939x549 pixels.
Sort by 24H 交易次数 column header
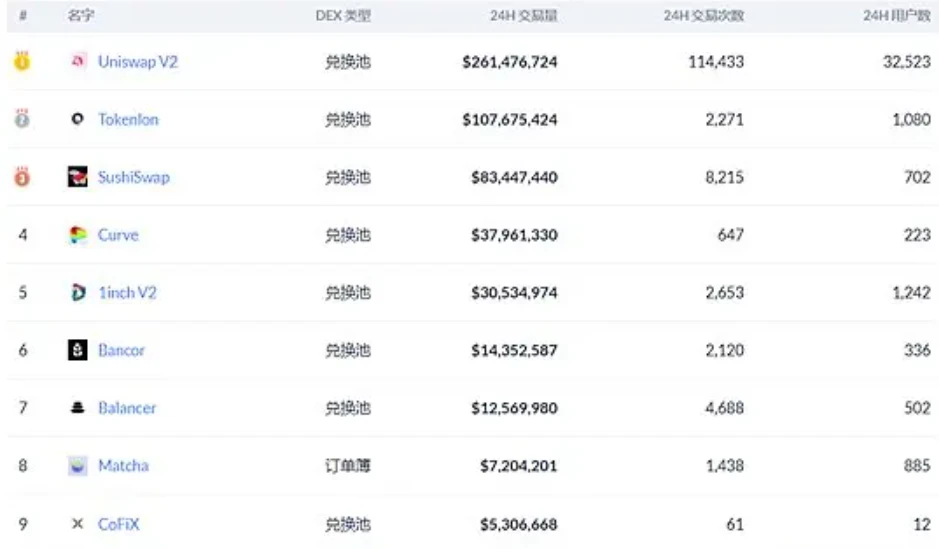704,17
